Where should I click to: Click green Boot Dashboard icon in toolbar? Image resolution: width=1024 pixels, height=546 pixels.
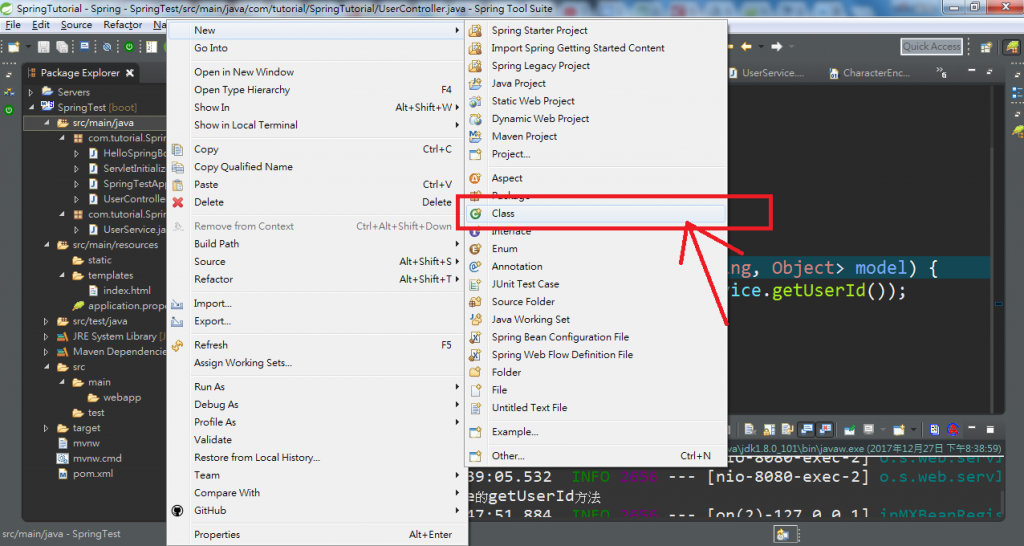coord(129,46)
